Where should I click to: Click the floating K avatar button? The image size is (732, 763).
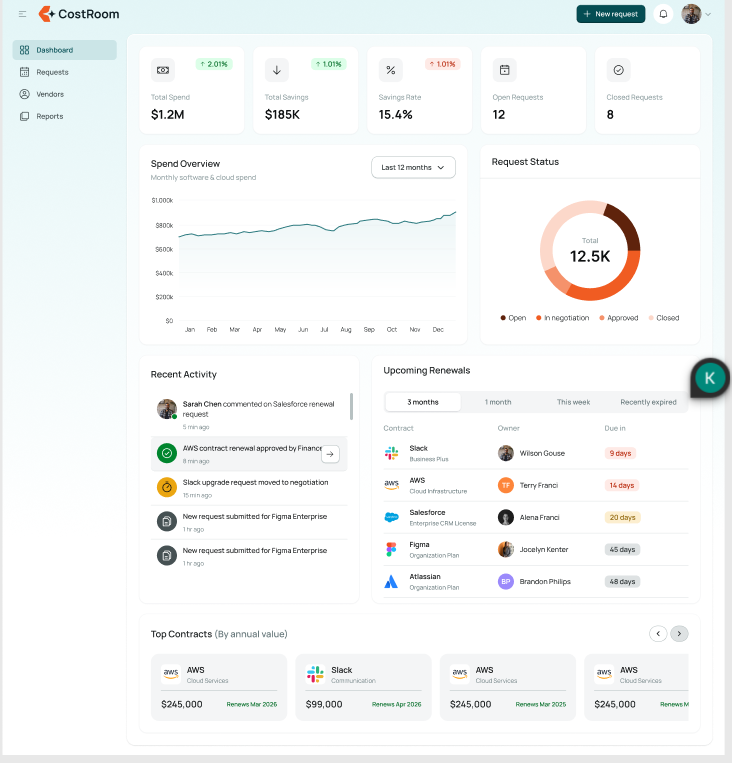click(x=710, y=378)
